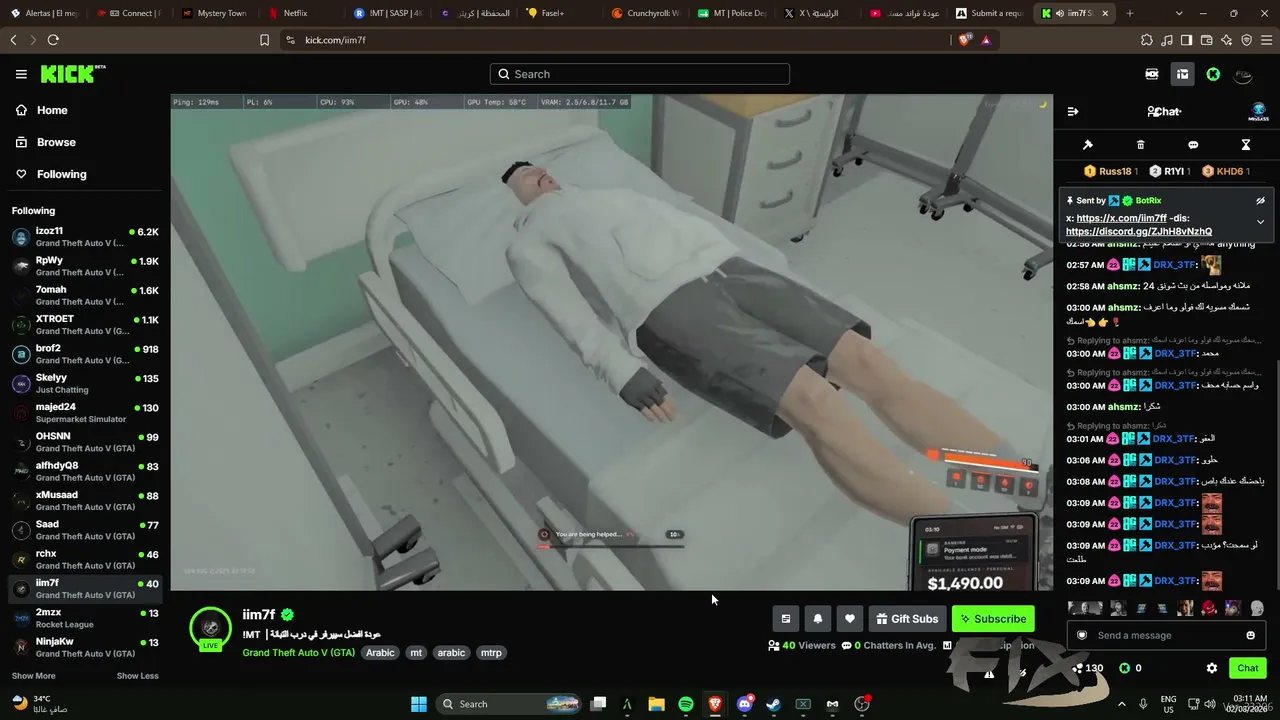Click the MDK icon in header
The image size is (1280, 720).
pos(1152,74)
